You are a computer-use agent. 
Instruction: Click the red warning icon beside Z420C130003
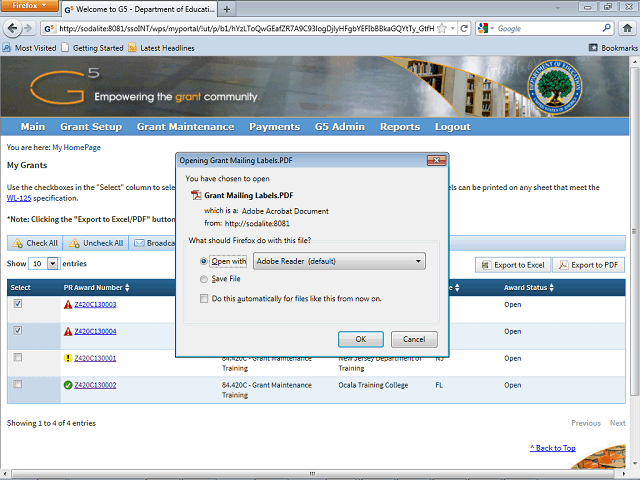pos(68,304)
